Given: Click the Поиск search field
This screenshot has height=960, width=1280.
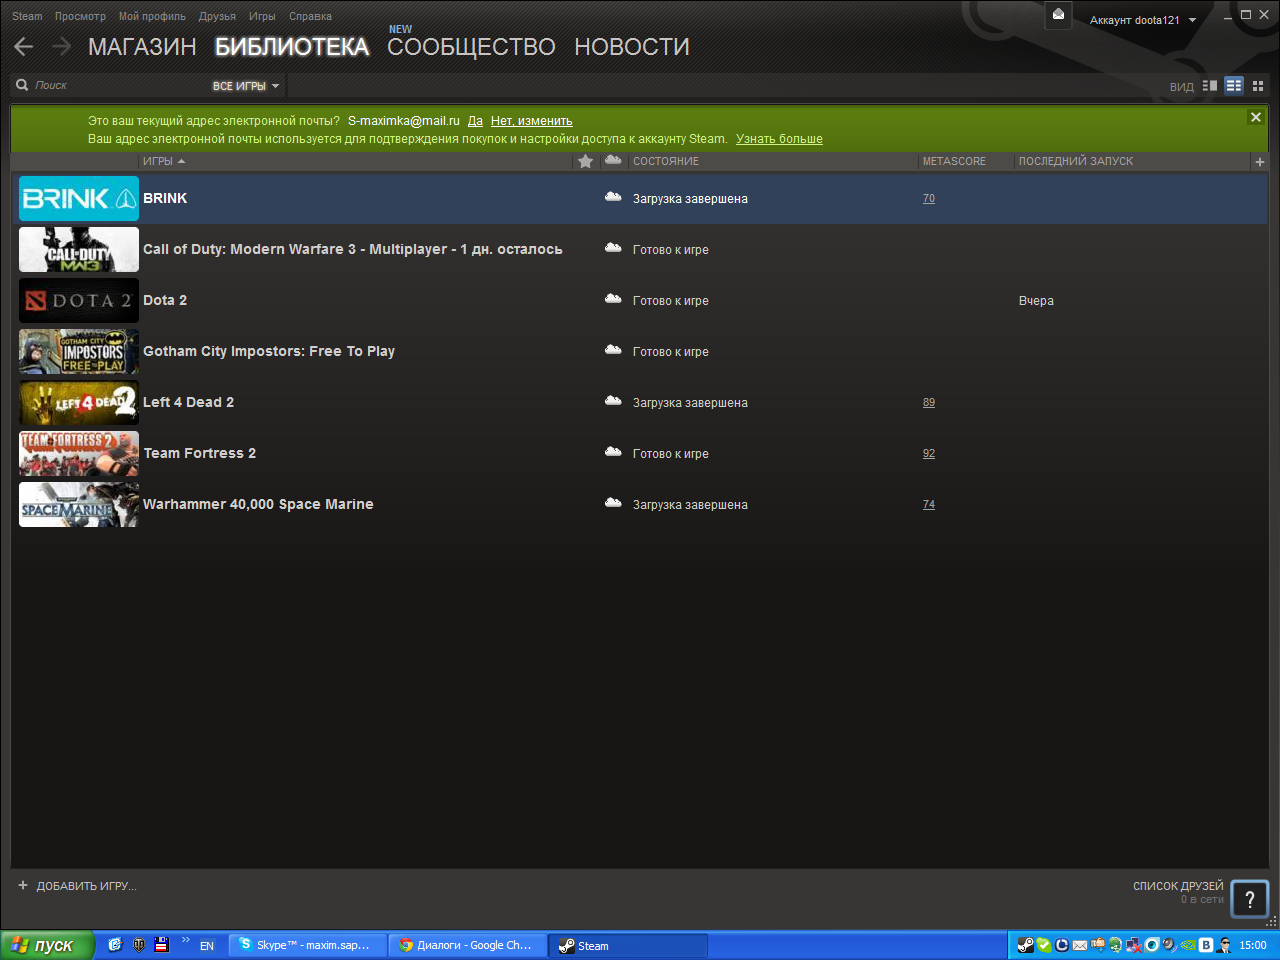Looking at the screenshot, I should pos(110,86).
